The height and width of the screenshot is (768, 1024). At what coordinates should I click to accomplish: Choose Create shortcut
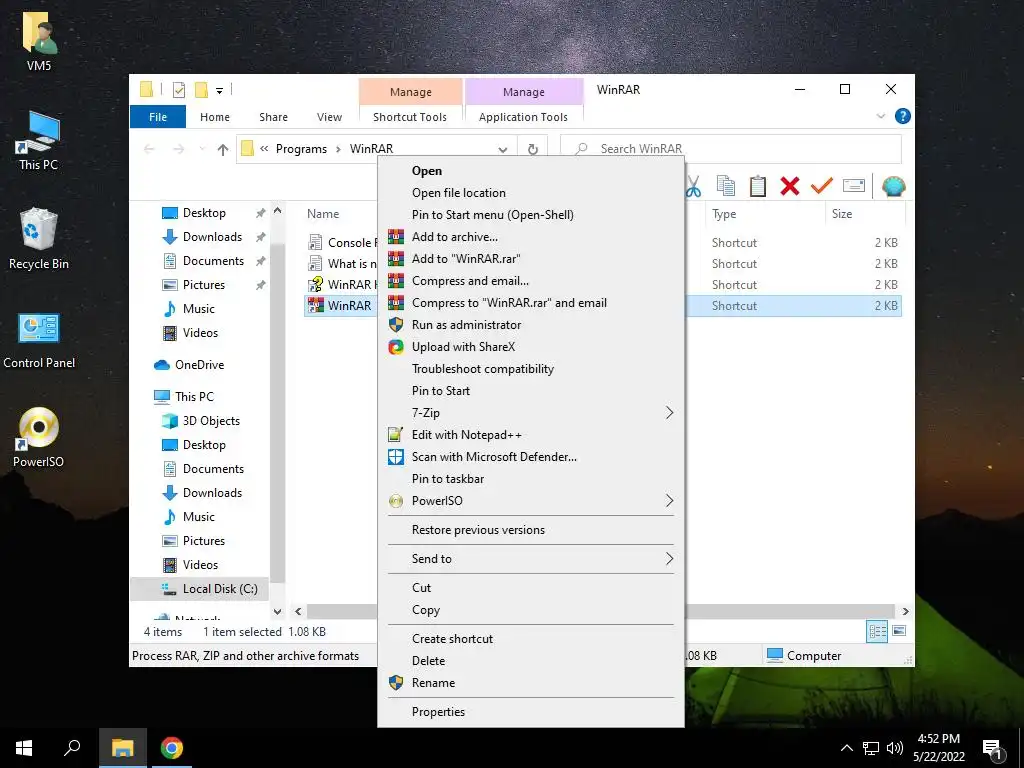tap(531, 639)
